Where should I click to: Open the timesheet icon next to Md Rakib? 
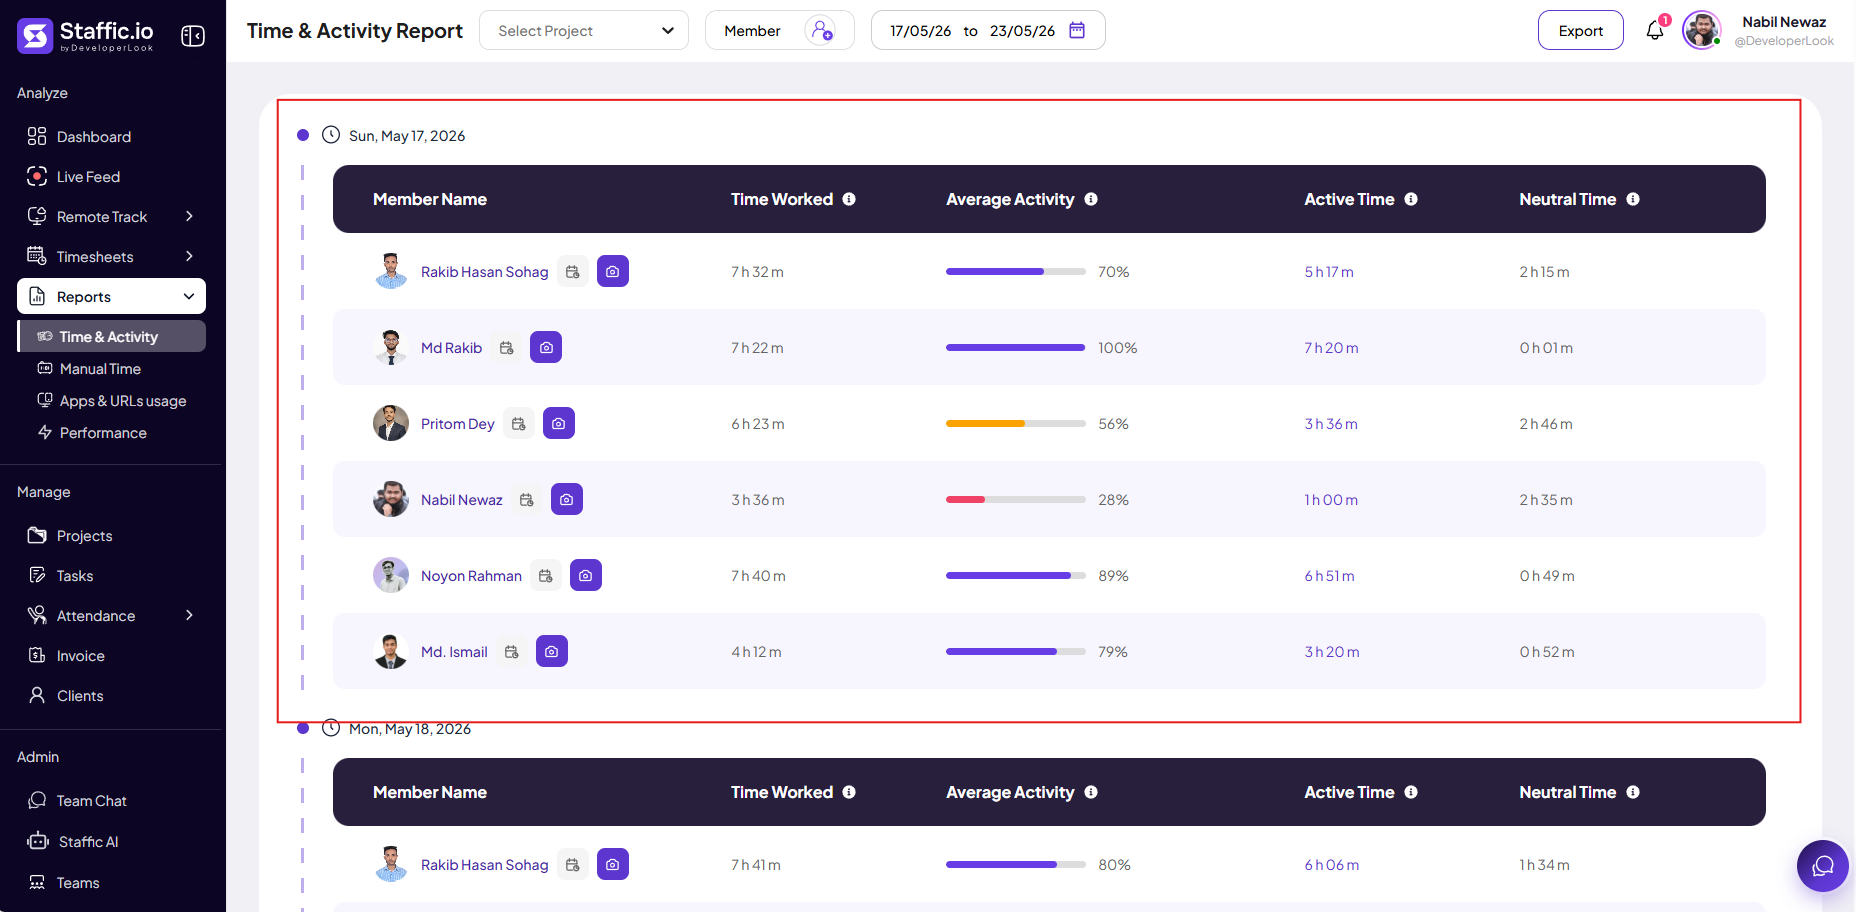(507, 347)
